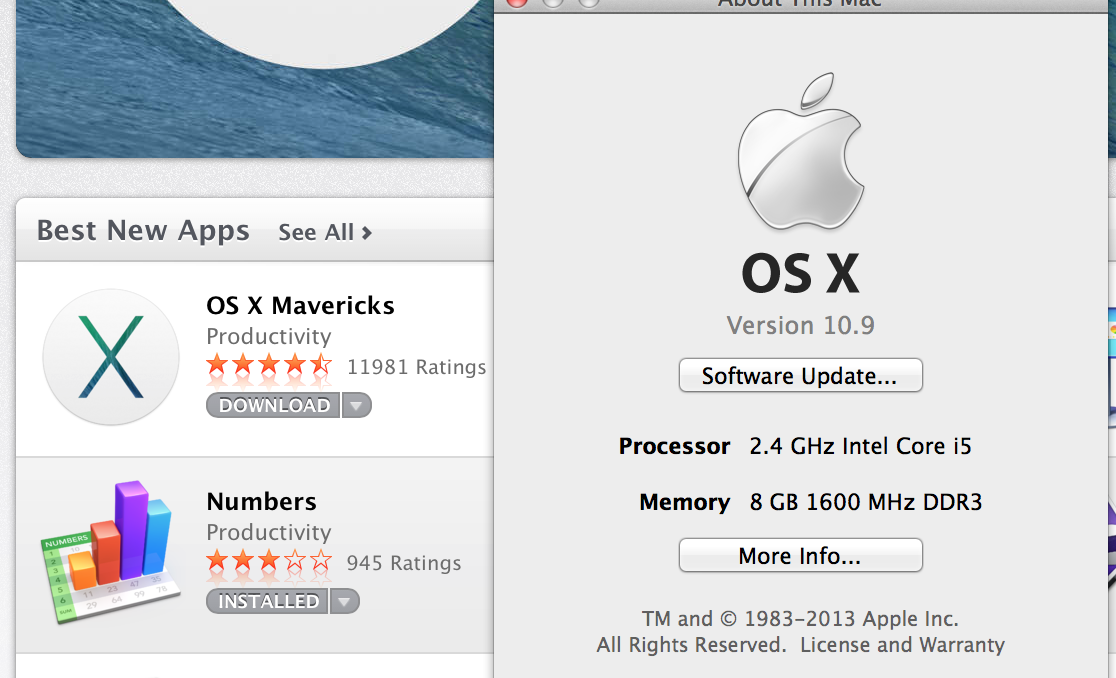
Task: Click the featured ocean wave banner in App Store
Action: [x=255, y=78]
